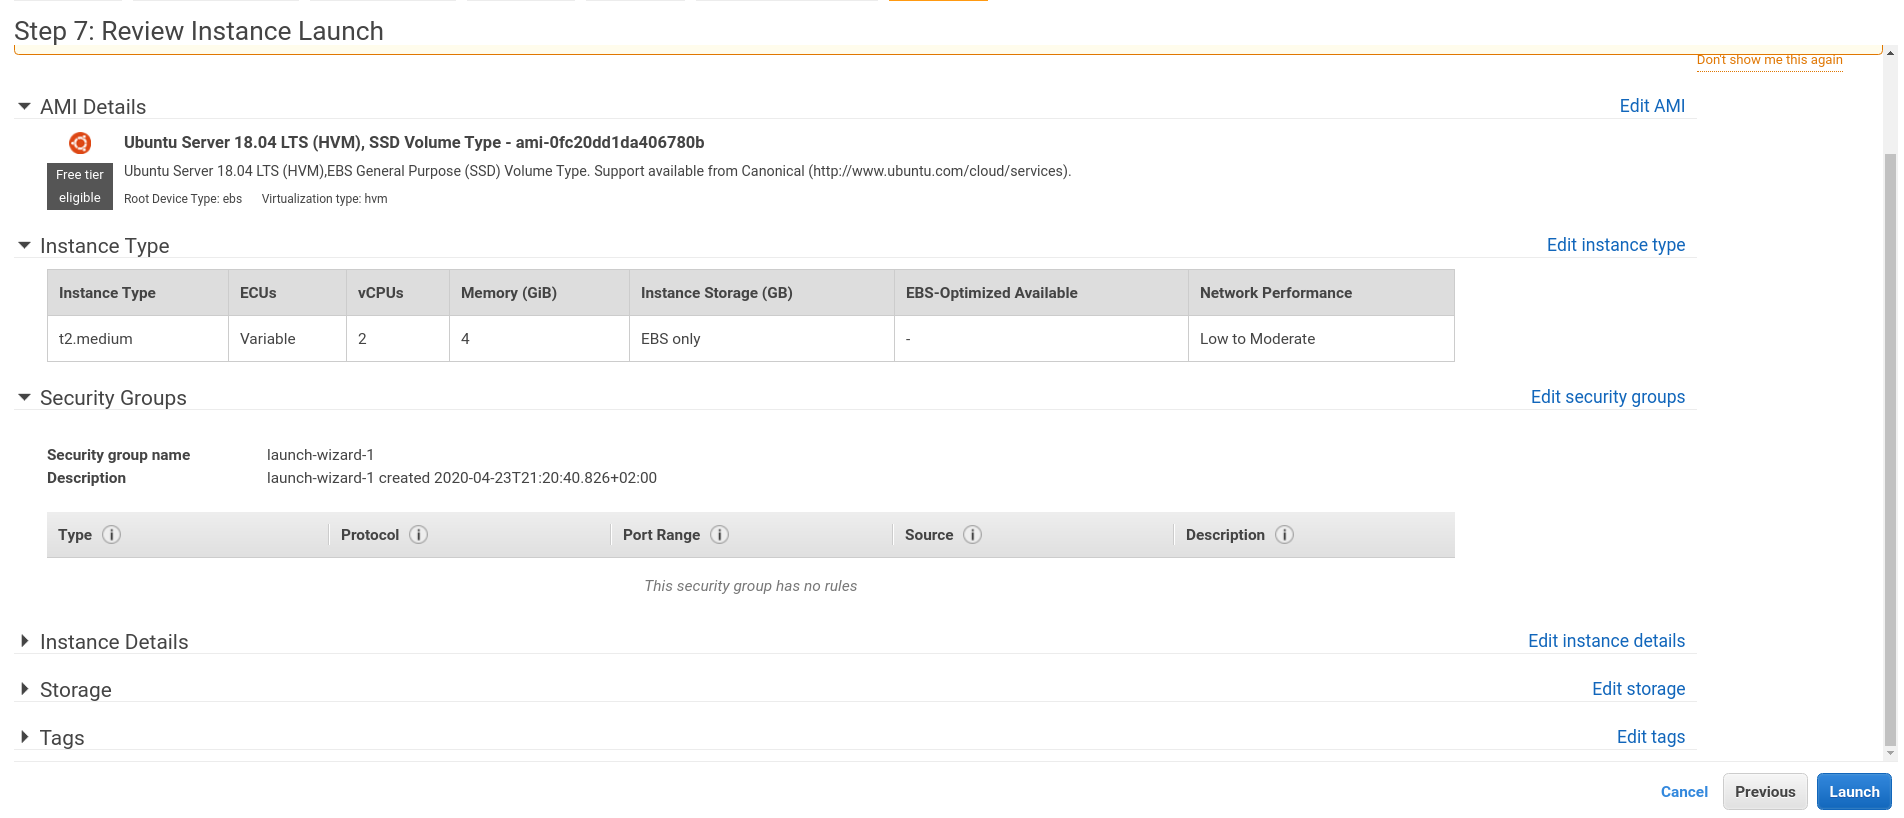Open Edit storage link
The image size is (1904, 818).
pos(1638,689)
